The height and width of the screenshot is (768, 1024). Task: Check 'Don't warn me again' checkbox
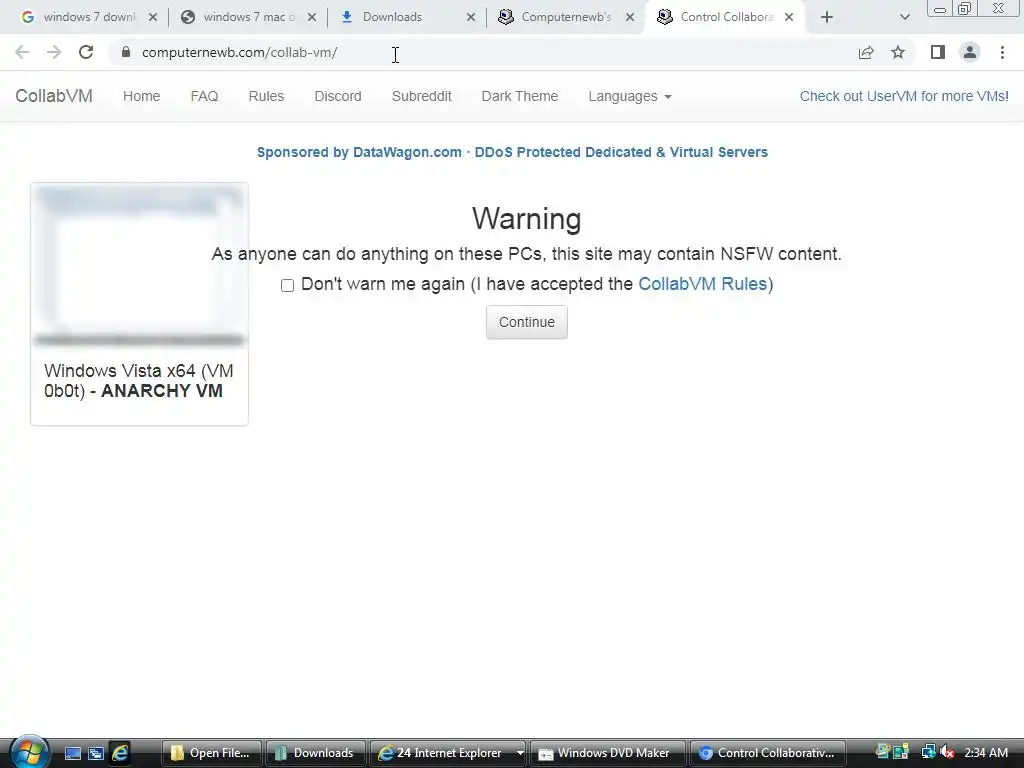(x=287, y=285)
